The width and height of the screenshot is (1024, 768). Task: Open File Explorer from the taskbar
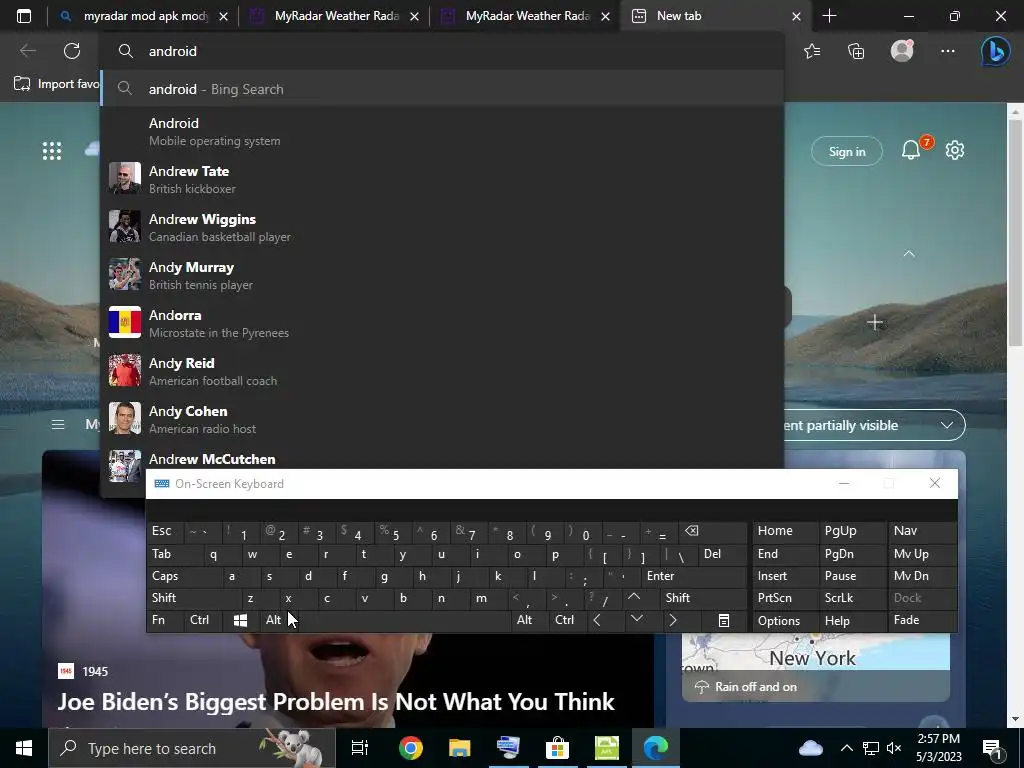(460, 748)
